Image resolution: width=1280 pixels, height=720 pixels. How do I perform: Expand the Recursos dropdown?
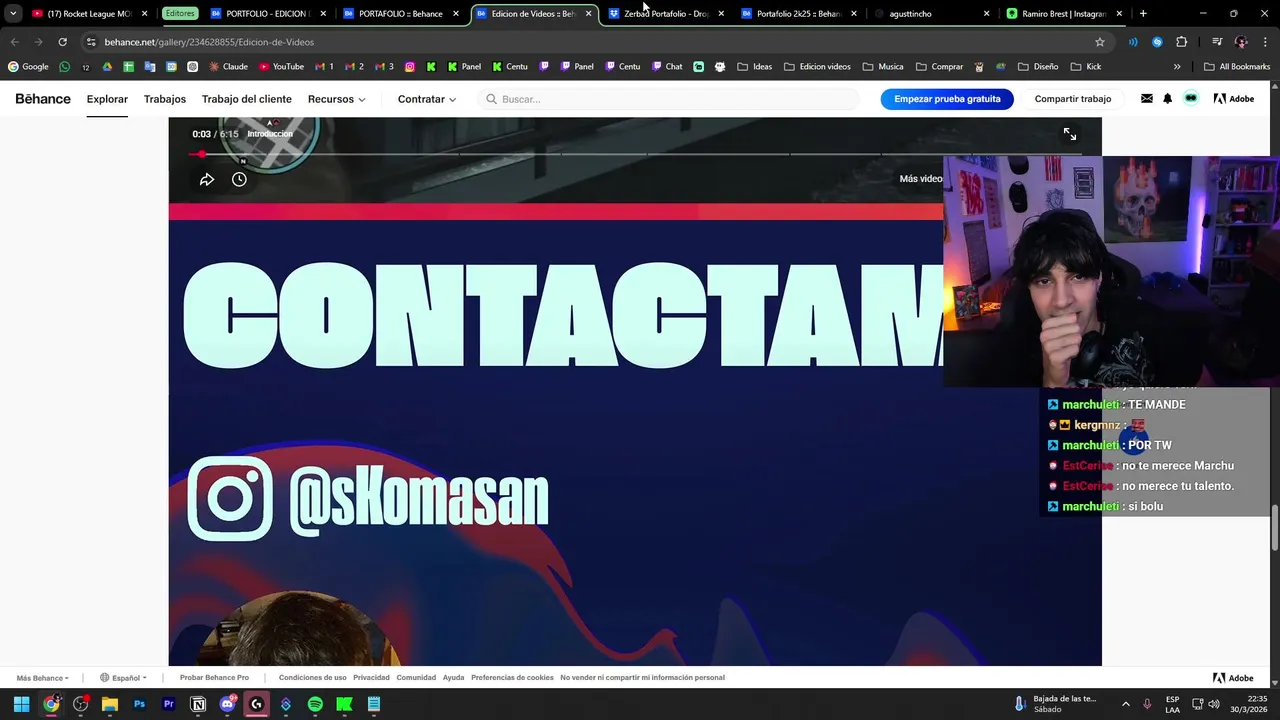(337, 99)
